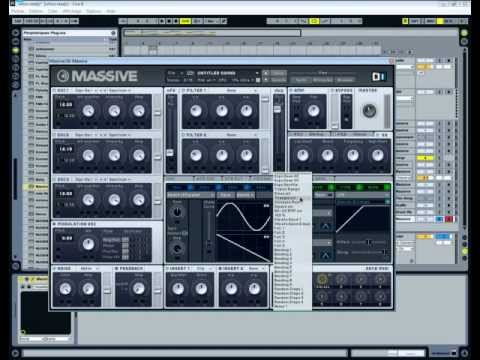Click Massive's Save As button
The image size is (480, 360).
click(279, 80)
